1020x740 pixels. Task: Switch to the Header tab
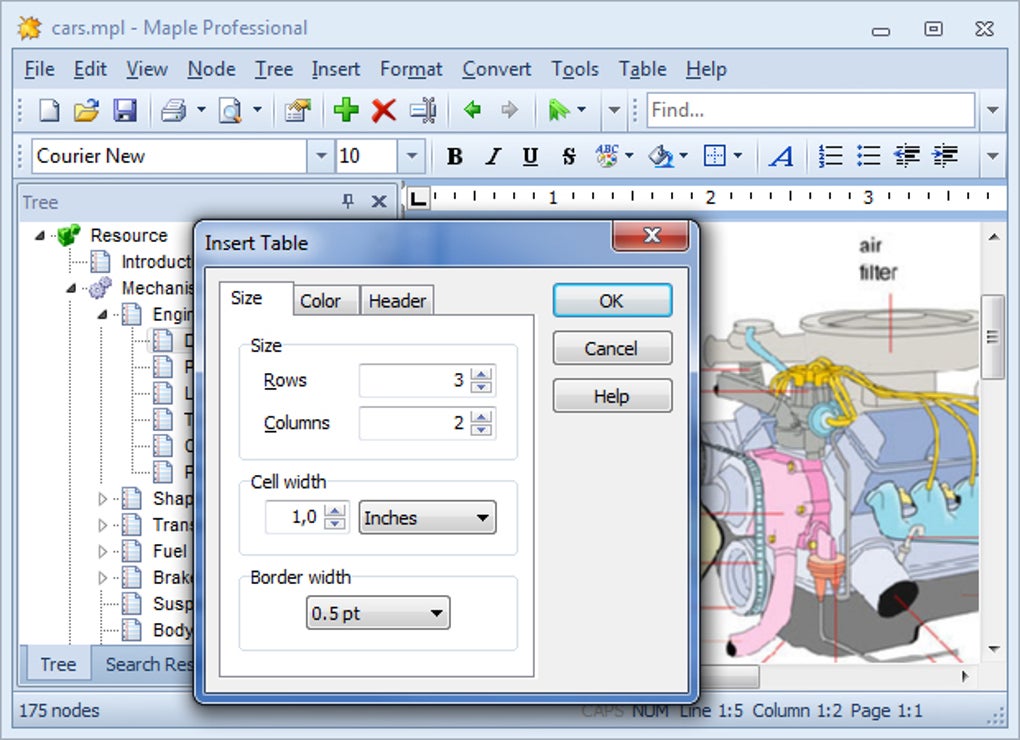click(x=397, y=301)
